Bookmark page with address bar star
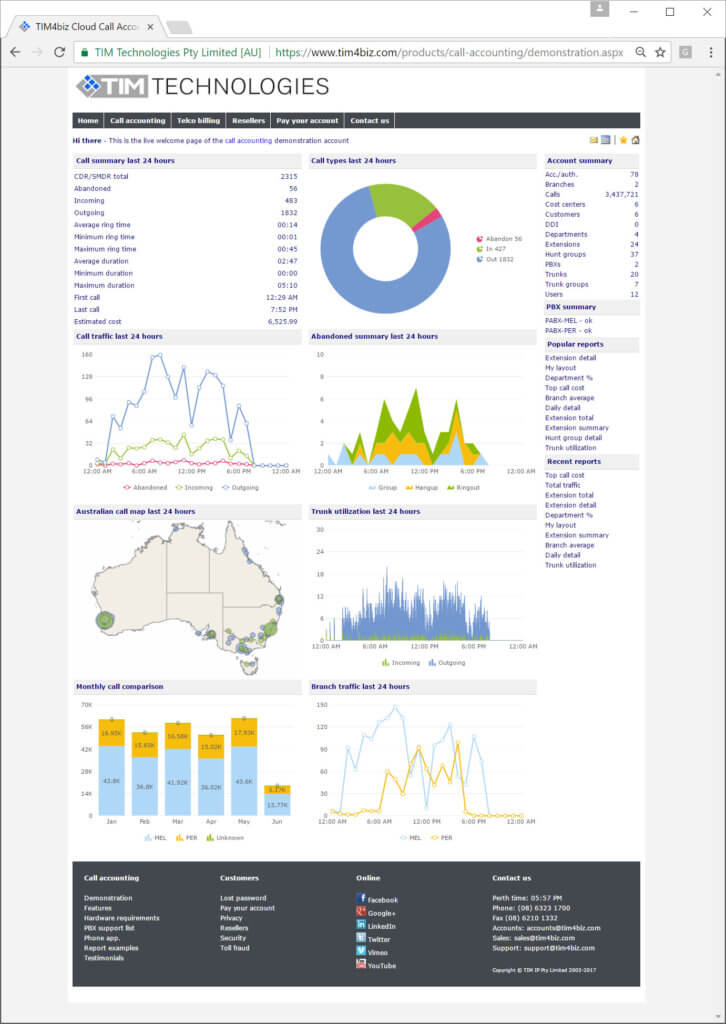 pyautogui.click(x=660, y=52)
